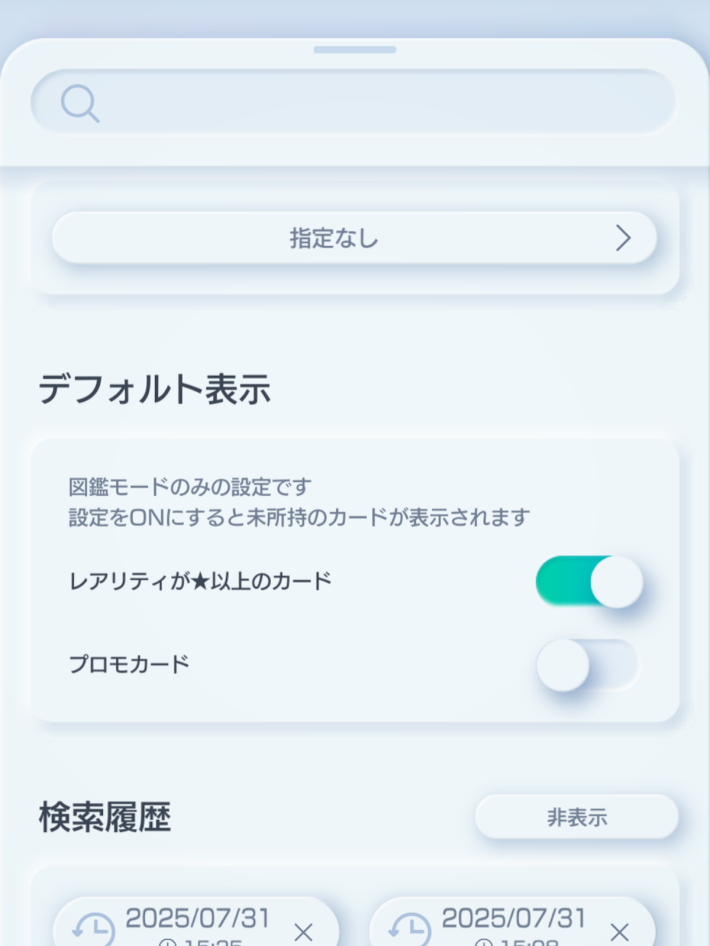Enable the プロモカード toggle
The width and height of the screenshot is (710, 946).
tap(590, 664)
